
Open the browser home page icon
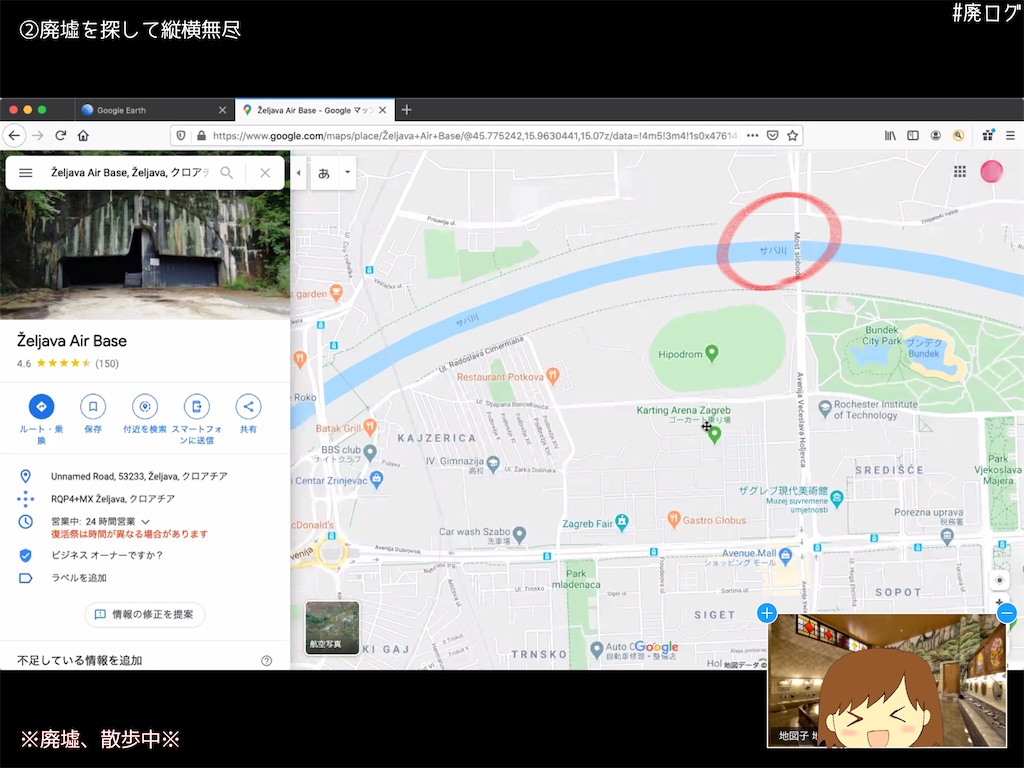tap(83, 136)
